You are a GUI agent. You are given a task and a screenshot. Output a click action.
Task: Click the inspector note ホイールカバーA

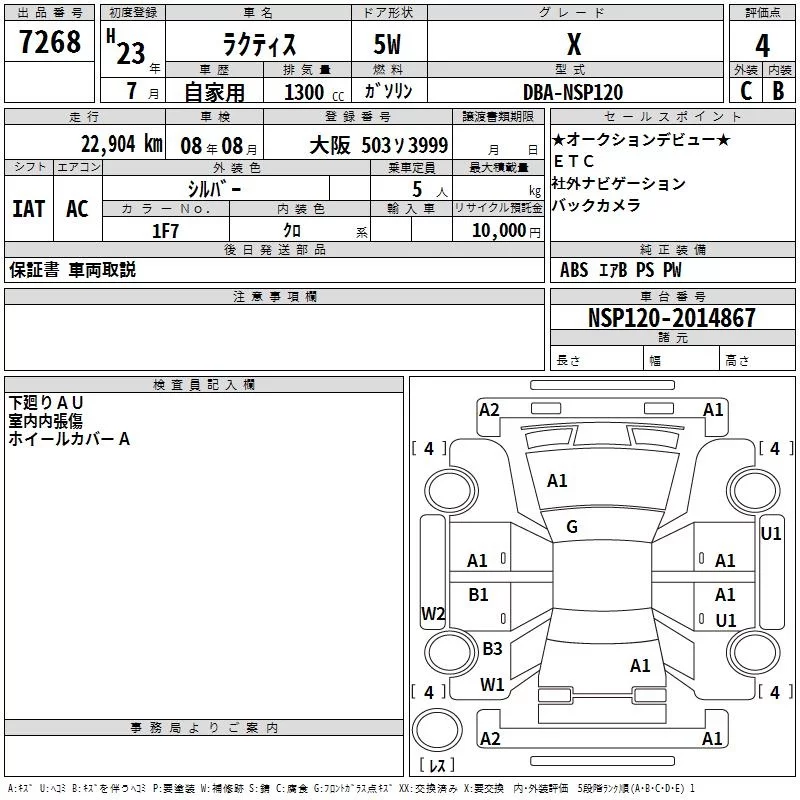69,439
